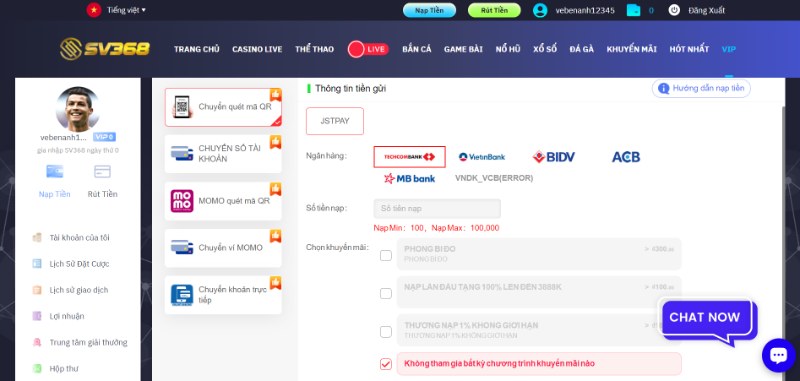Select CHUYỂN SỐ TÀI KHOẢN method
Screen dimensions: 800x381
[223, 154]
